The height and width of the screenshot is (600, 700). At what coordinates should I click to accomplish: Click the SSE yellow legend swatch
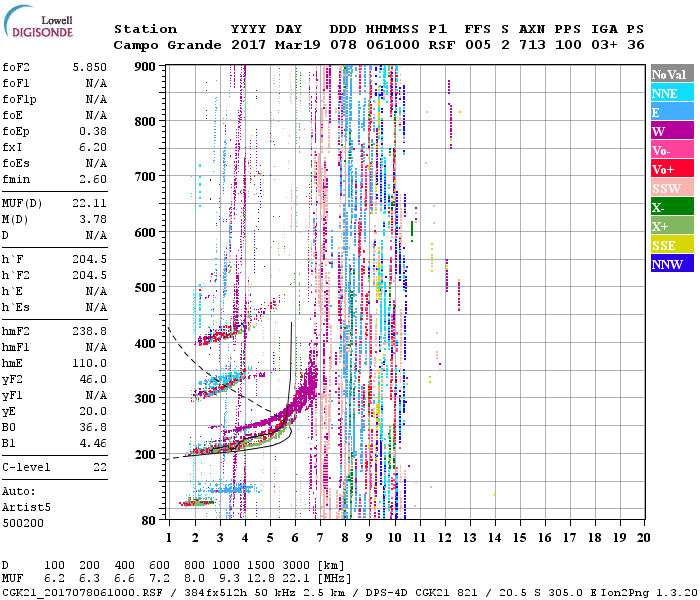pyautogui.click(x=672, y=245)
